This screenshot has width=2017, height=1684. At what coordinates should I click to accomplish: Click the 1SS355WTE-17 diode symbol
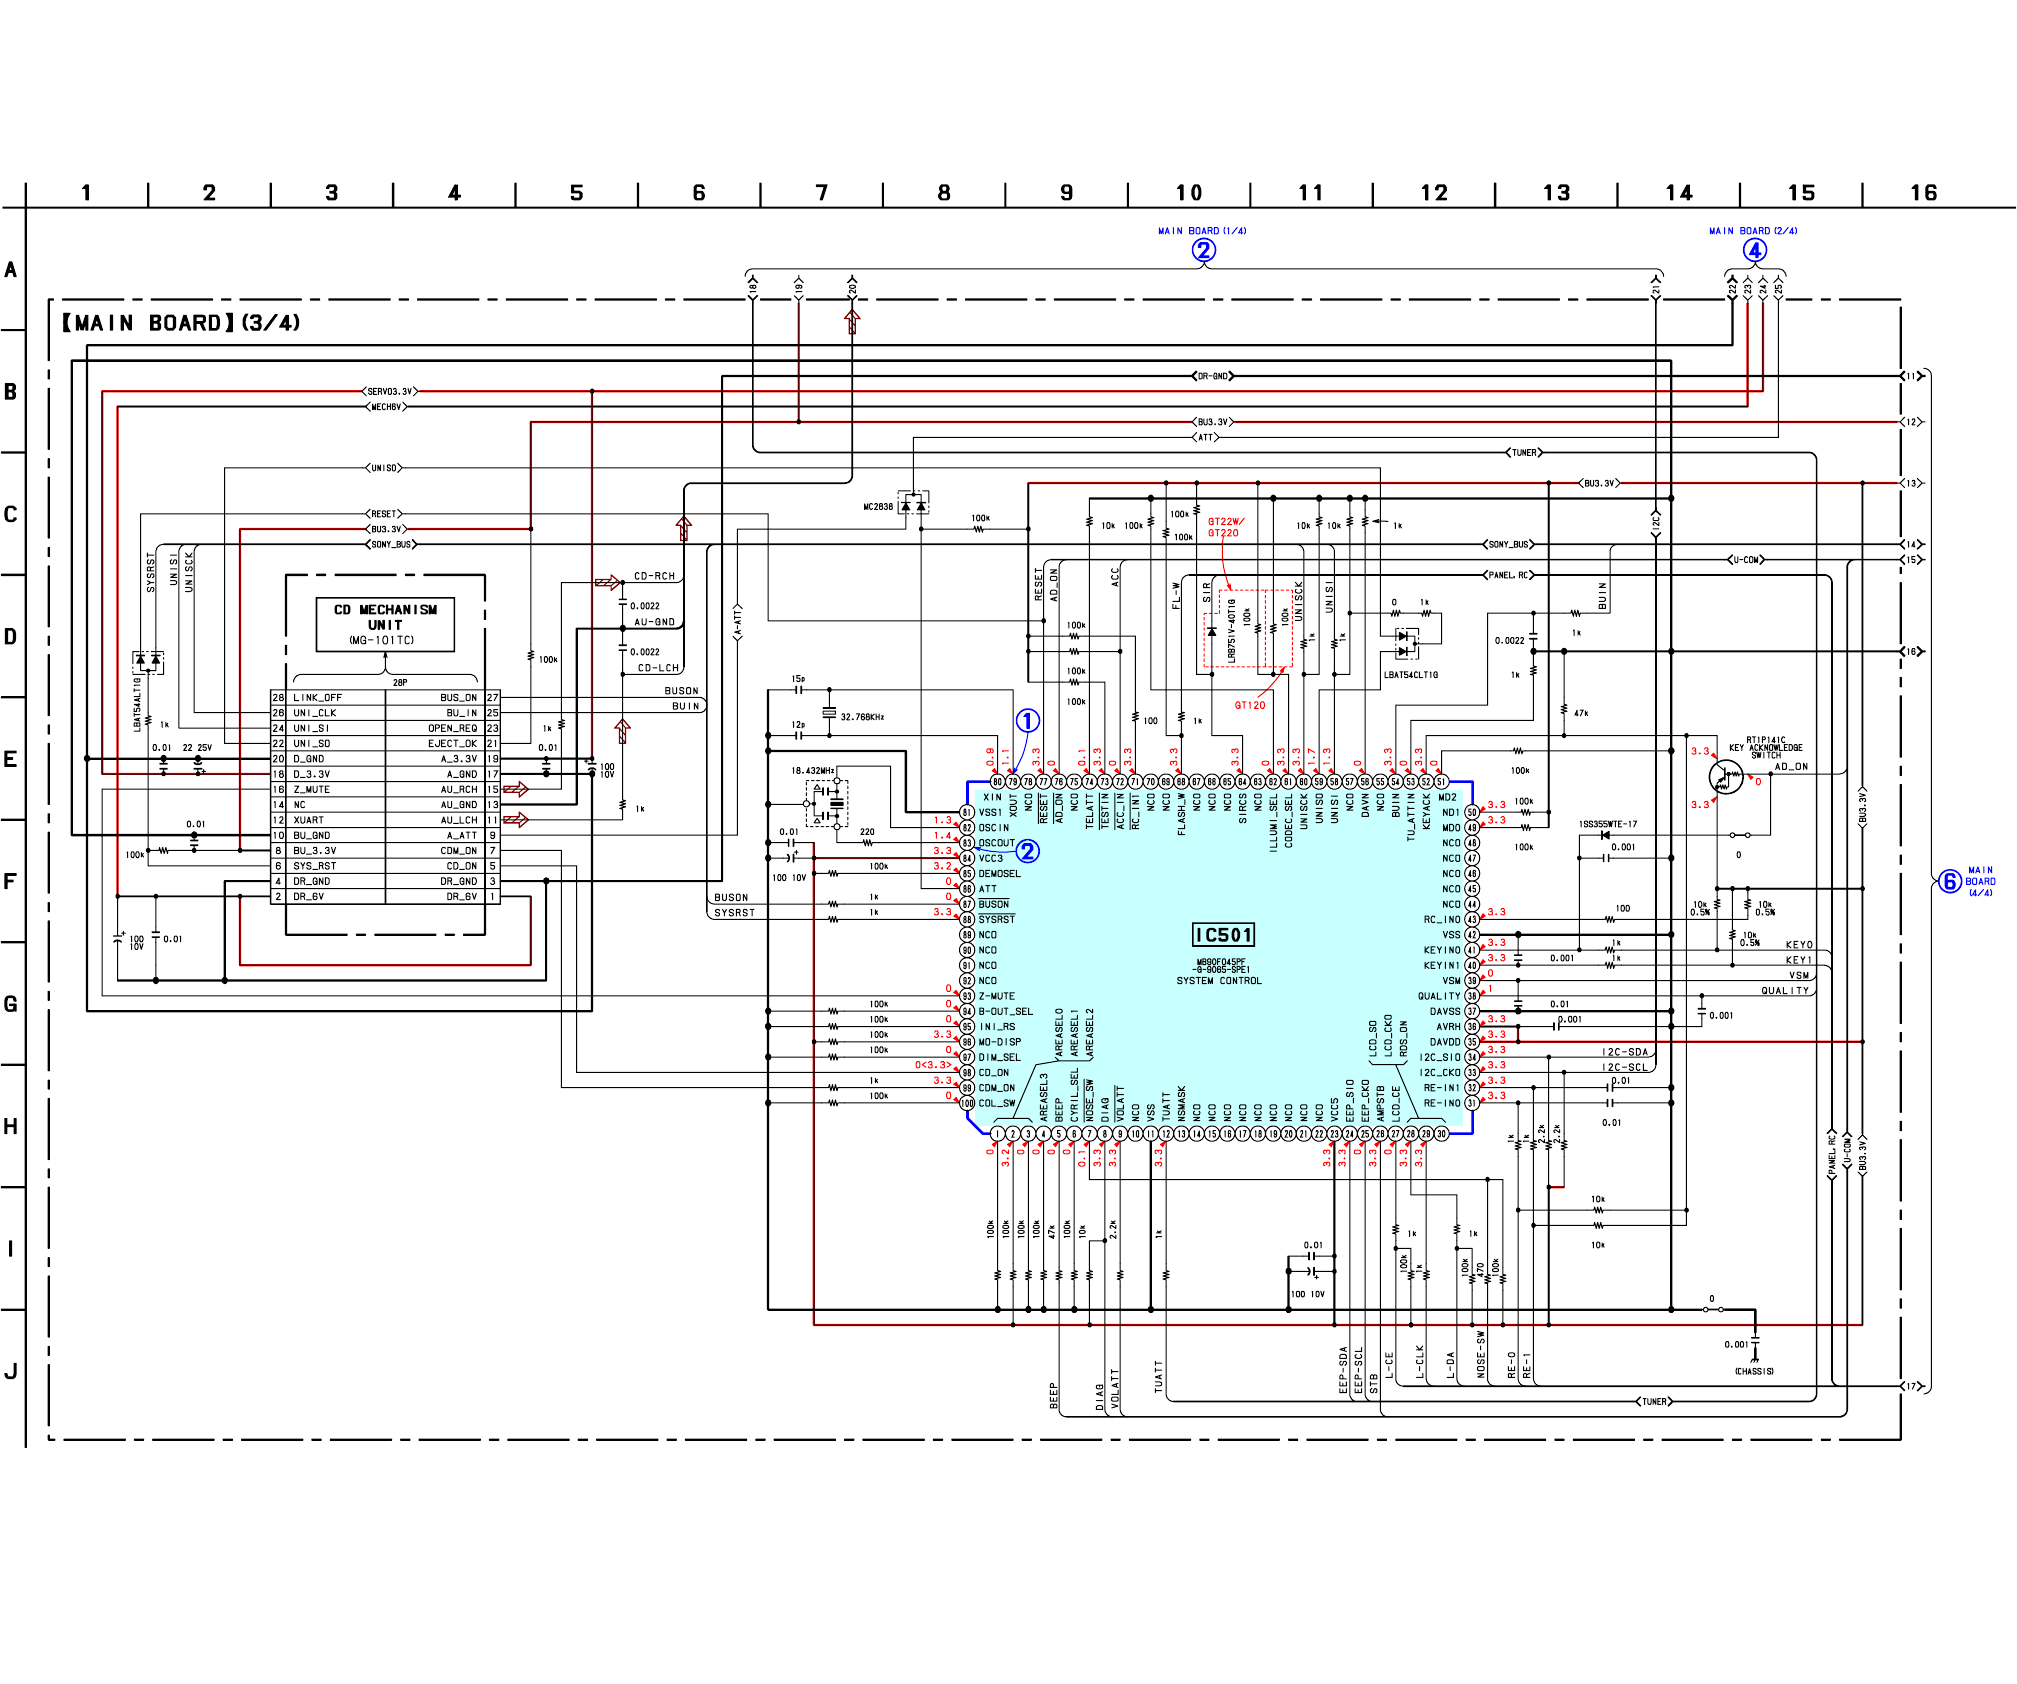tap(1605, 835)
